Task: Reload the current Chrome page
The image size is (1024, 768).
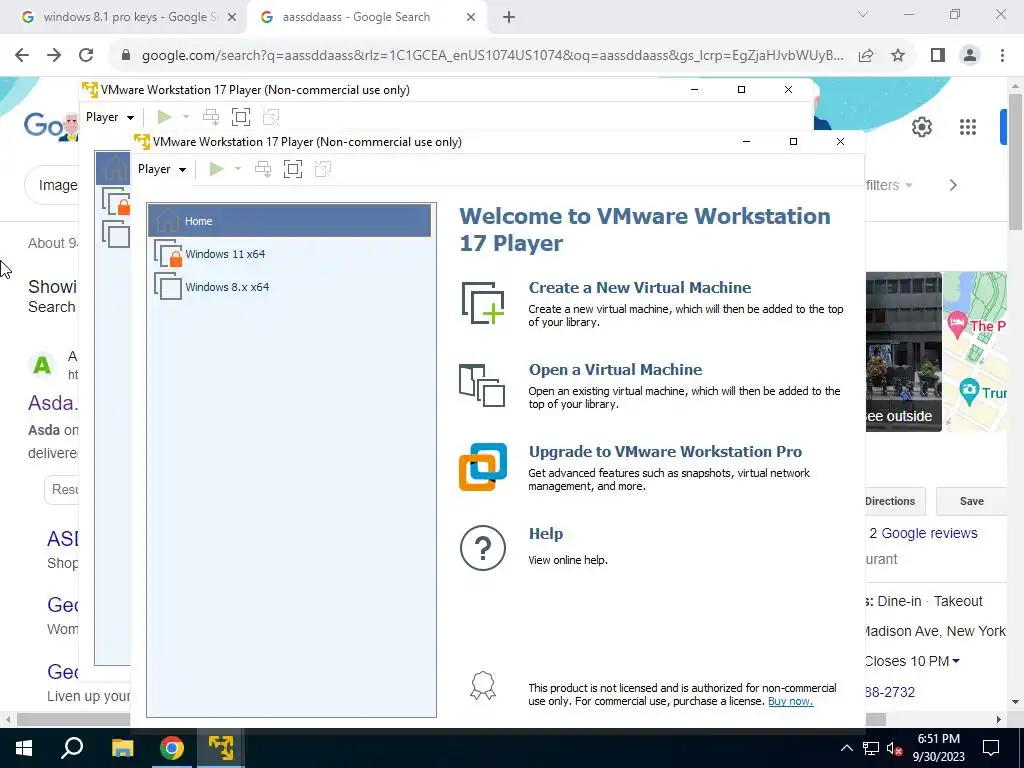Action: click(86, 56)
